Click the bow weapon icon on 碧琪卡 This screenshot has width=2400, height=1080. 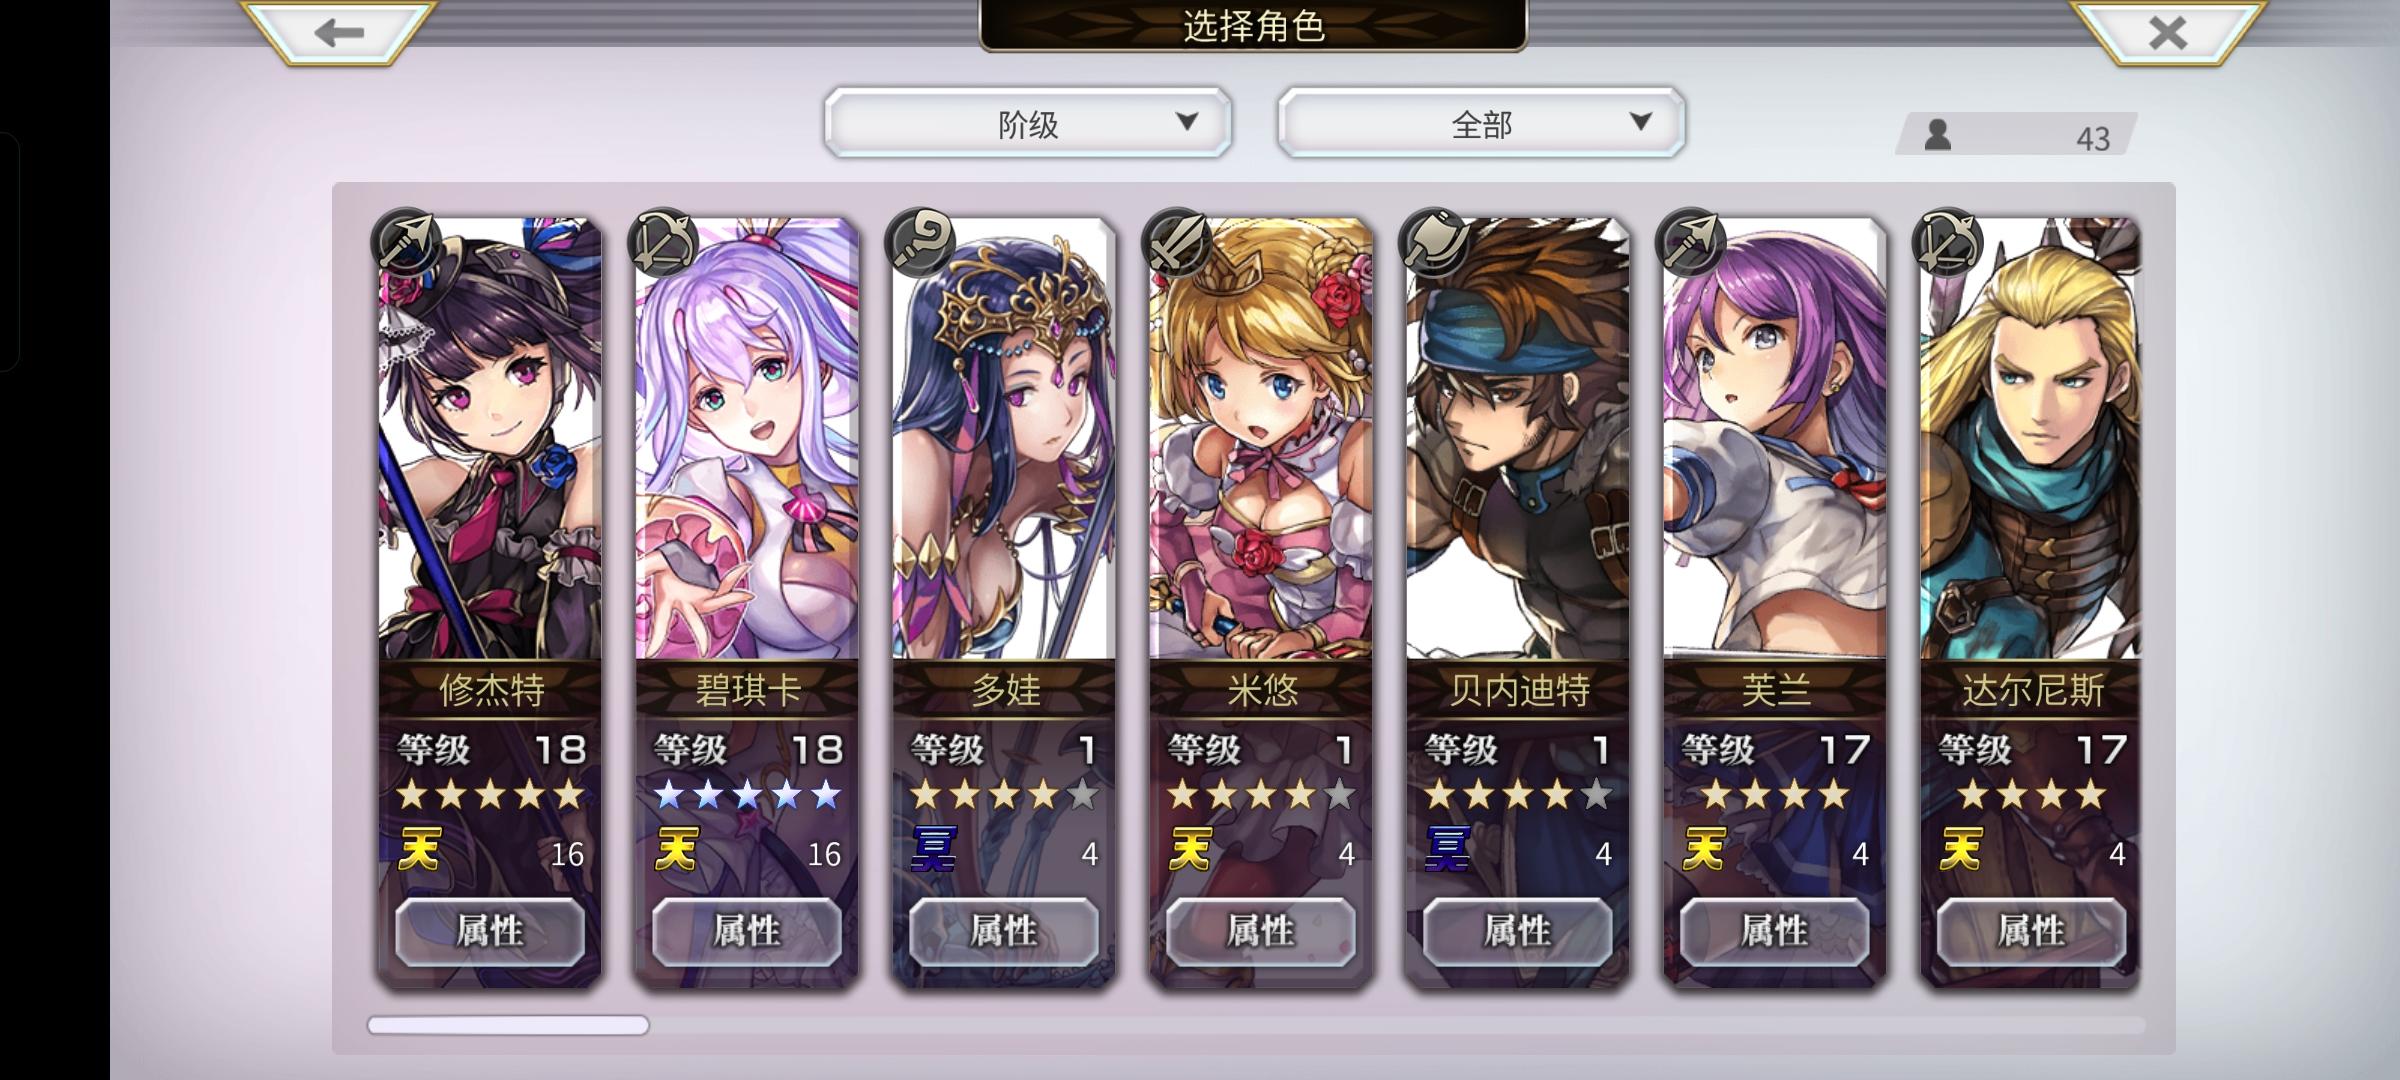tap(662, 242)
